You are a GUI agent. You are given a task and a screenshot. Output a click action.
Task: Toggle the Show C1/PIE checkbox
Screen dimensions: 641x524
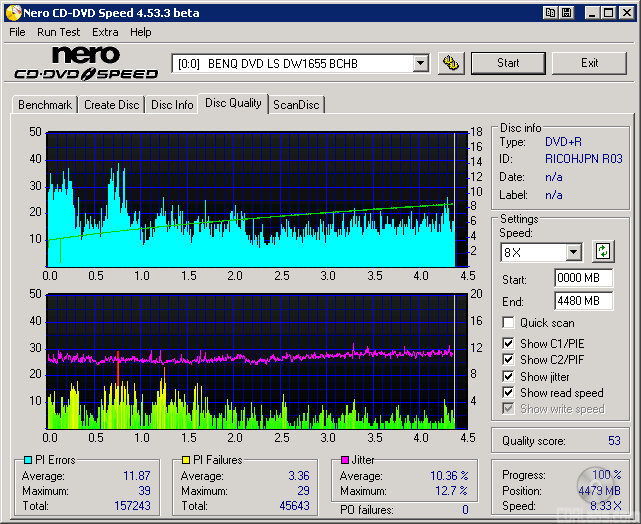(x=509, y=344)
